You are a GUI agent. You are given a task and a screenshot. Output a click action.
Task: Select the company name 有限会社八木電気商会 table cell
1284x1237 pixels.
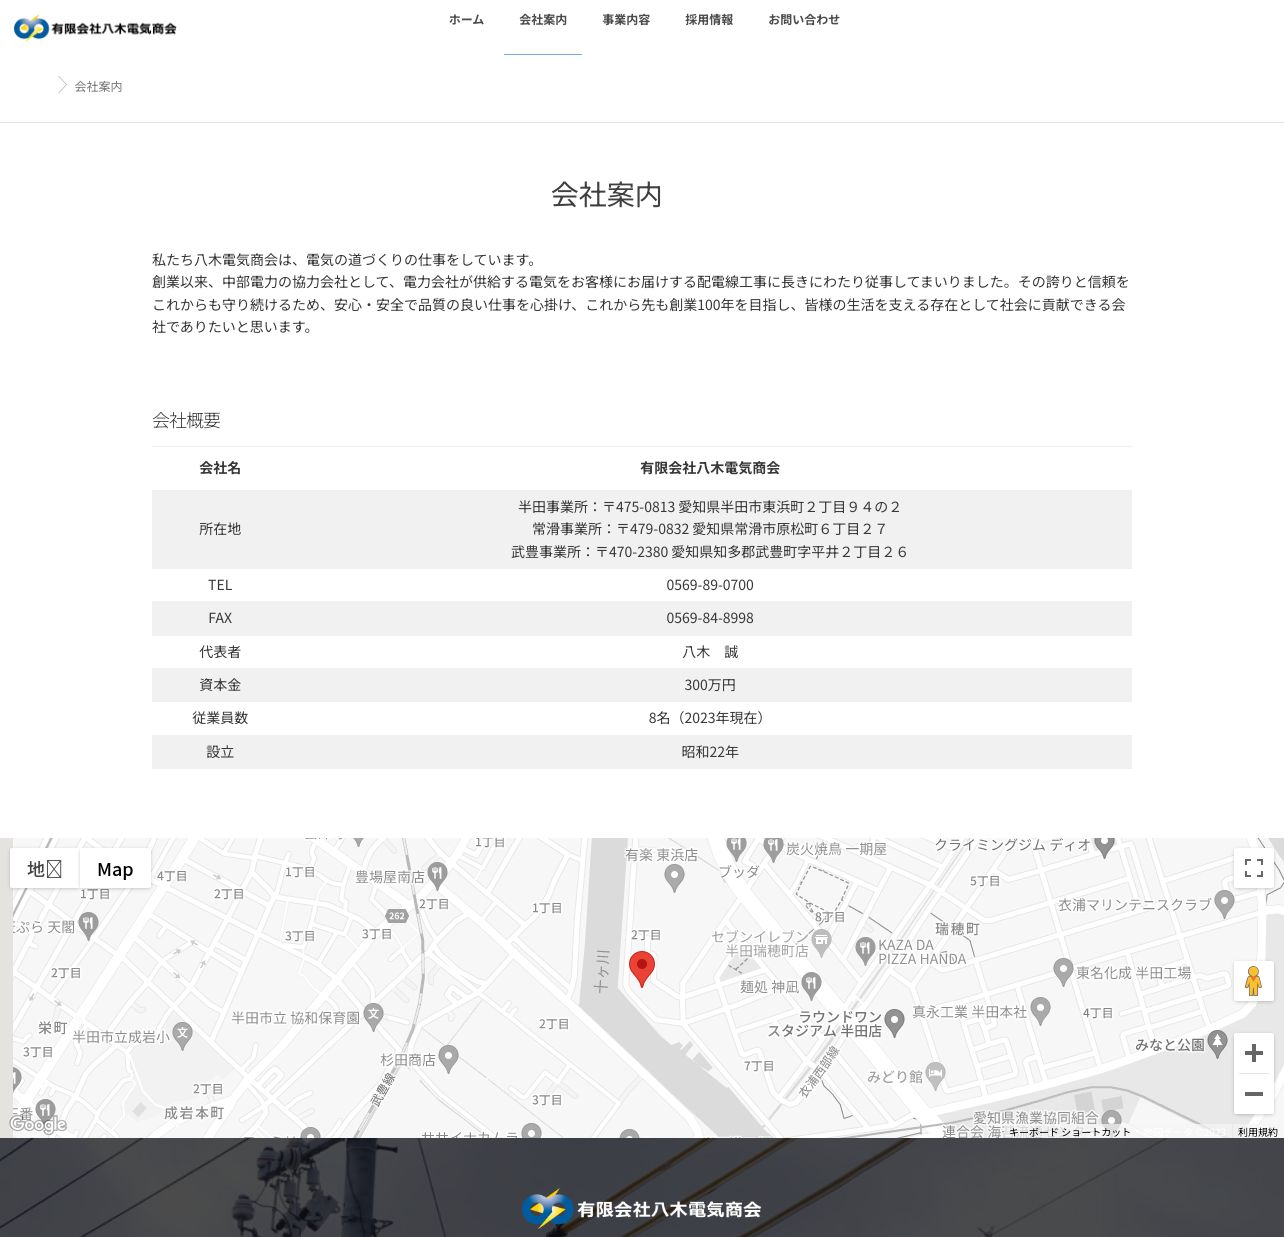pyautogui.click(x=710, y=468)
